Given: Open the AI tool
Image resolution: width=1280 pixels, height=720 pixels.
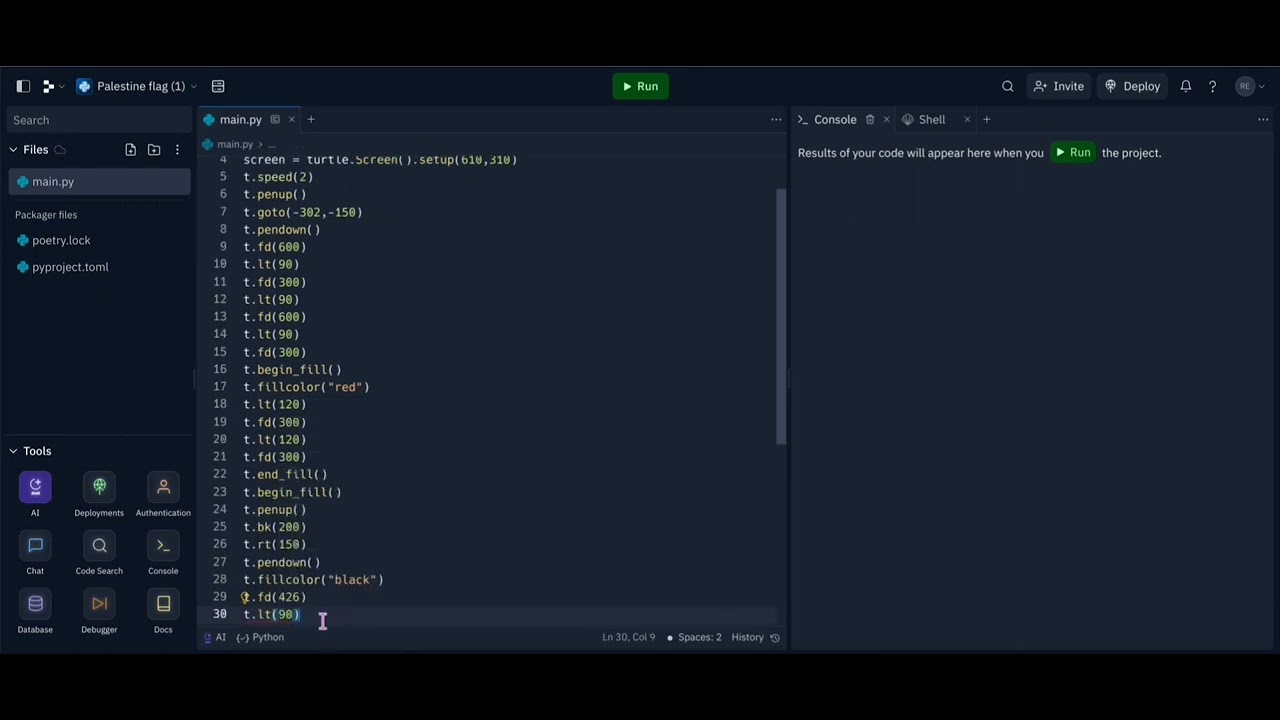Looking at the screenshot, I should (x=35, y=494).
